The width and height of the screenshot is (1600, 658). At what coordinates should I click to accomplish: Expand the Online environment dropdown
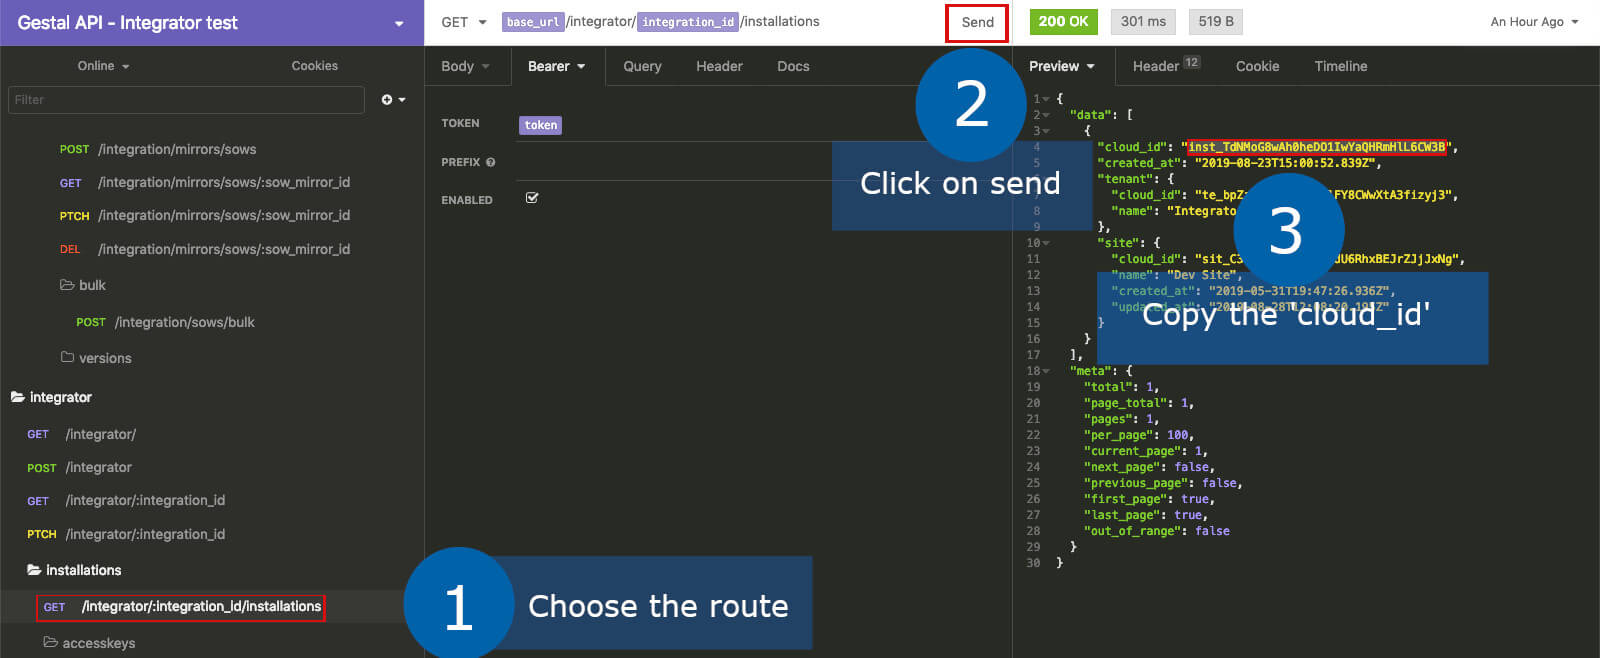point(103,66)
